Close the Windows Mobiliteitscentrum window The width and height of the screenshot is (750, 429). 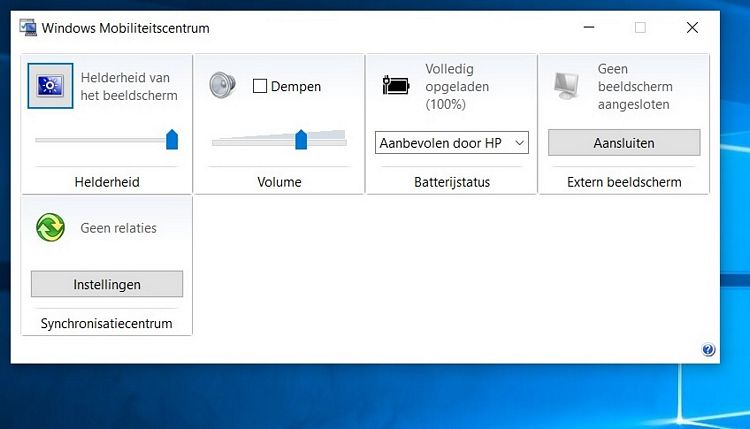pyautogui.click(x=692, y=27)
